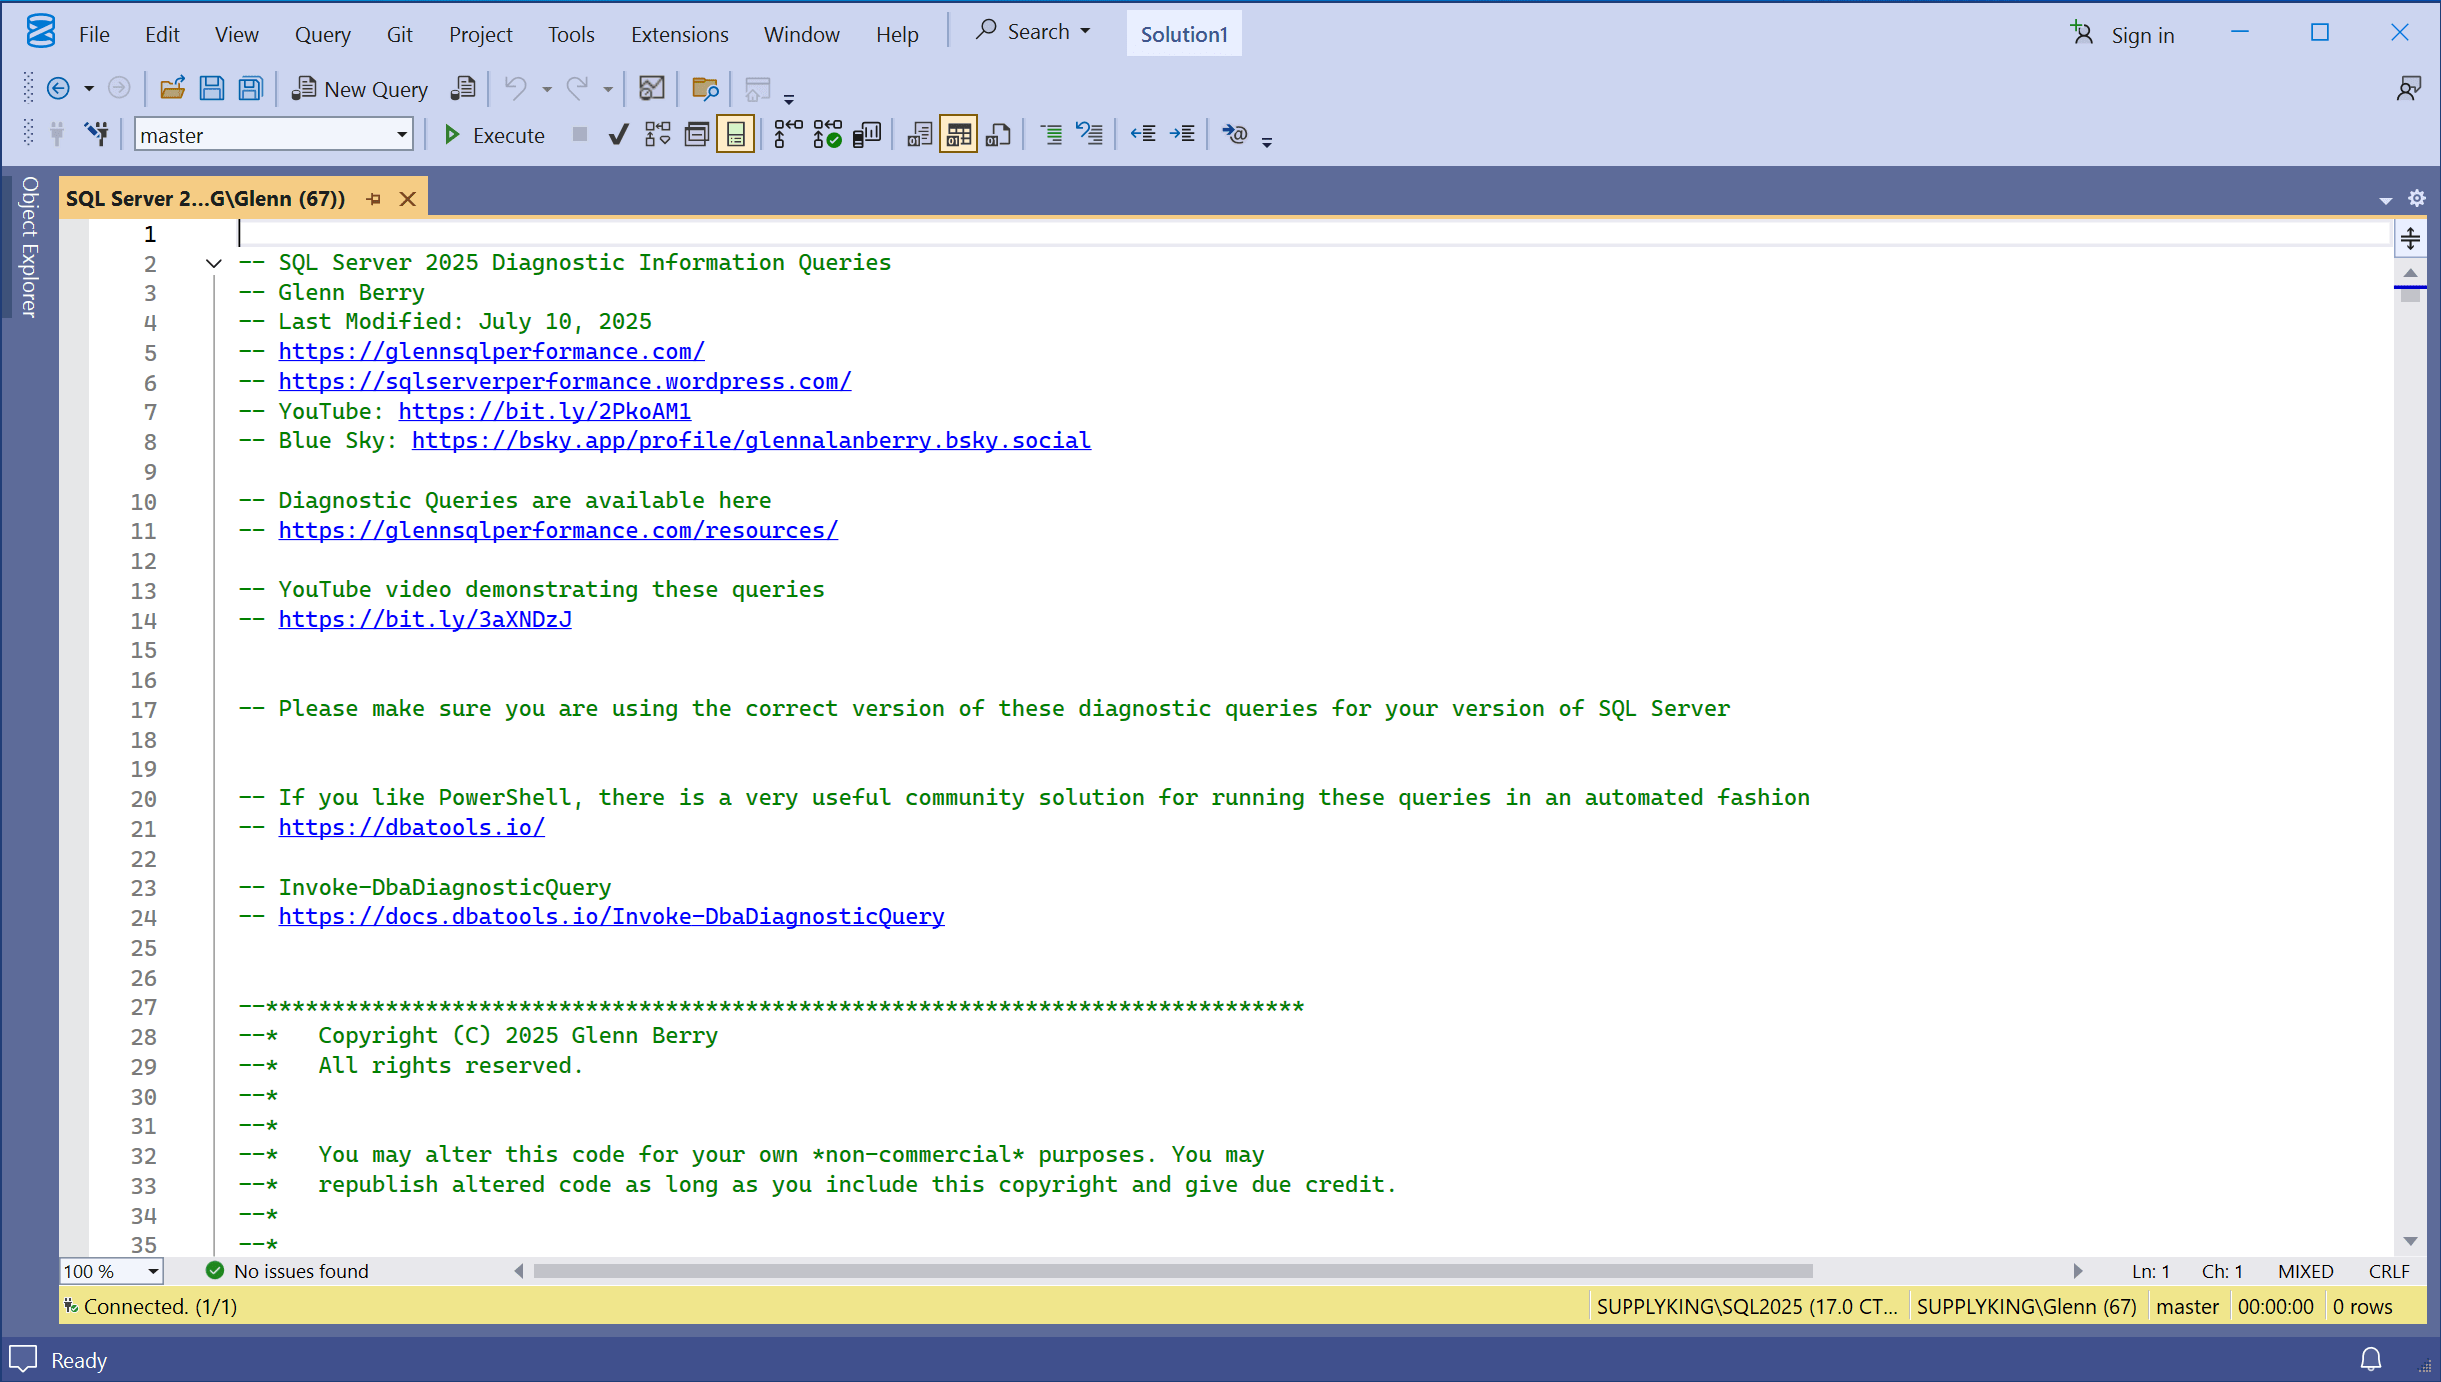Click the Parse query checkmark icon

click(618, 134)
